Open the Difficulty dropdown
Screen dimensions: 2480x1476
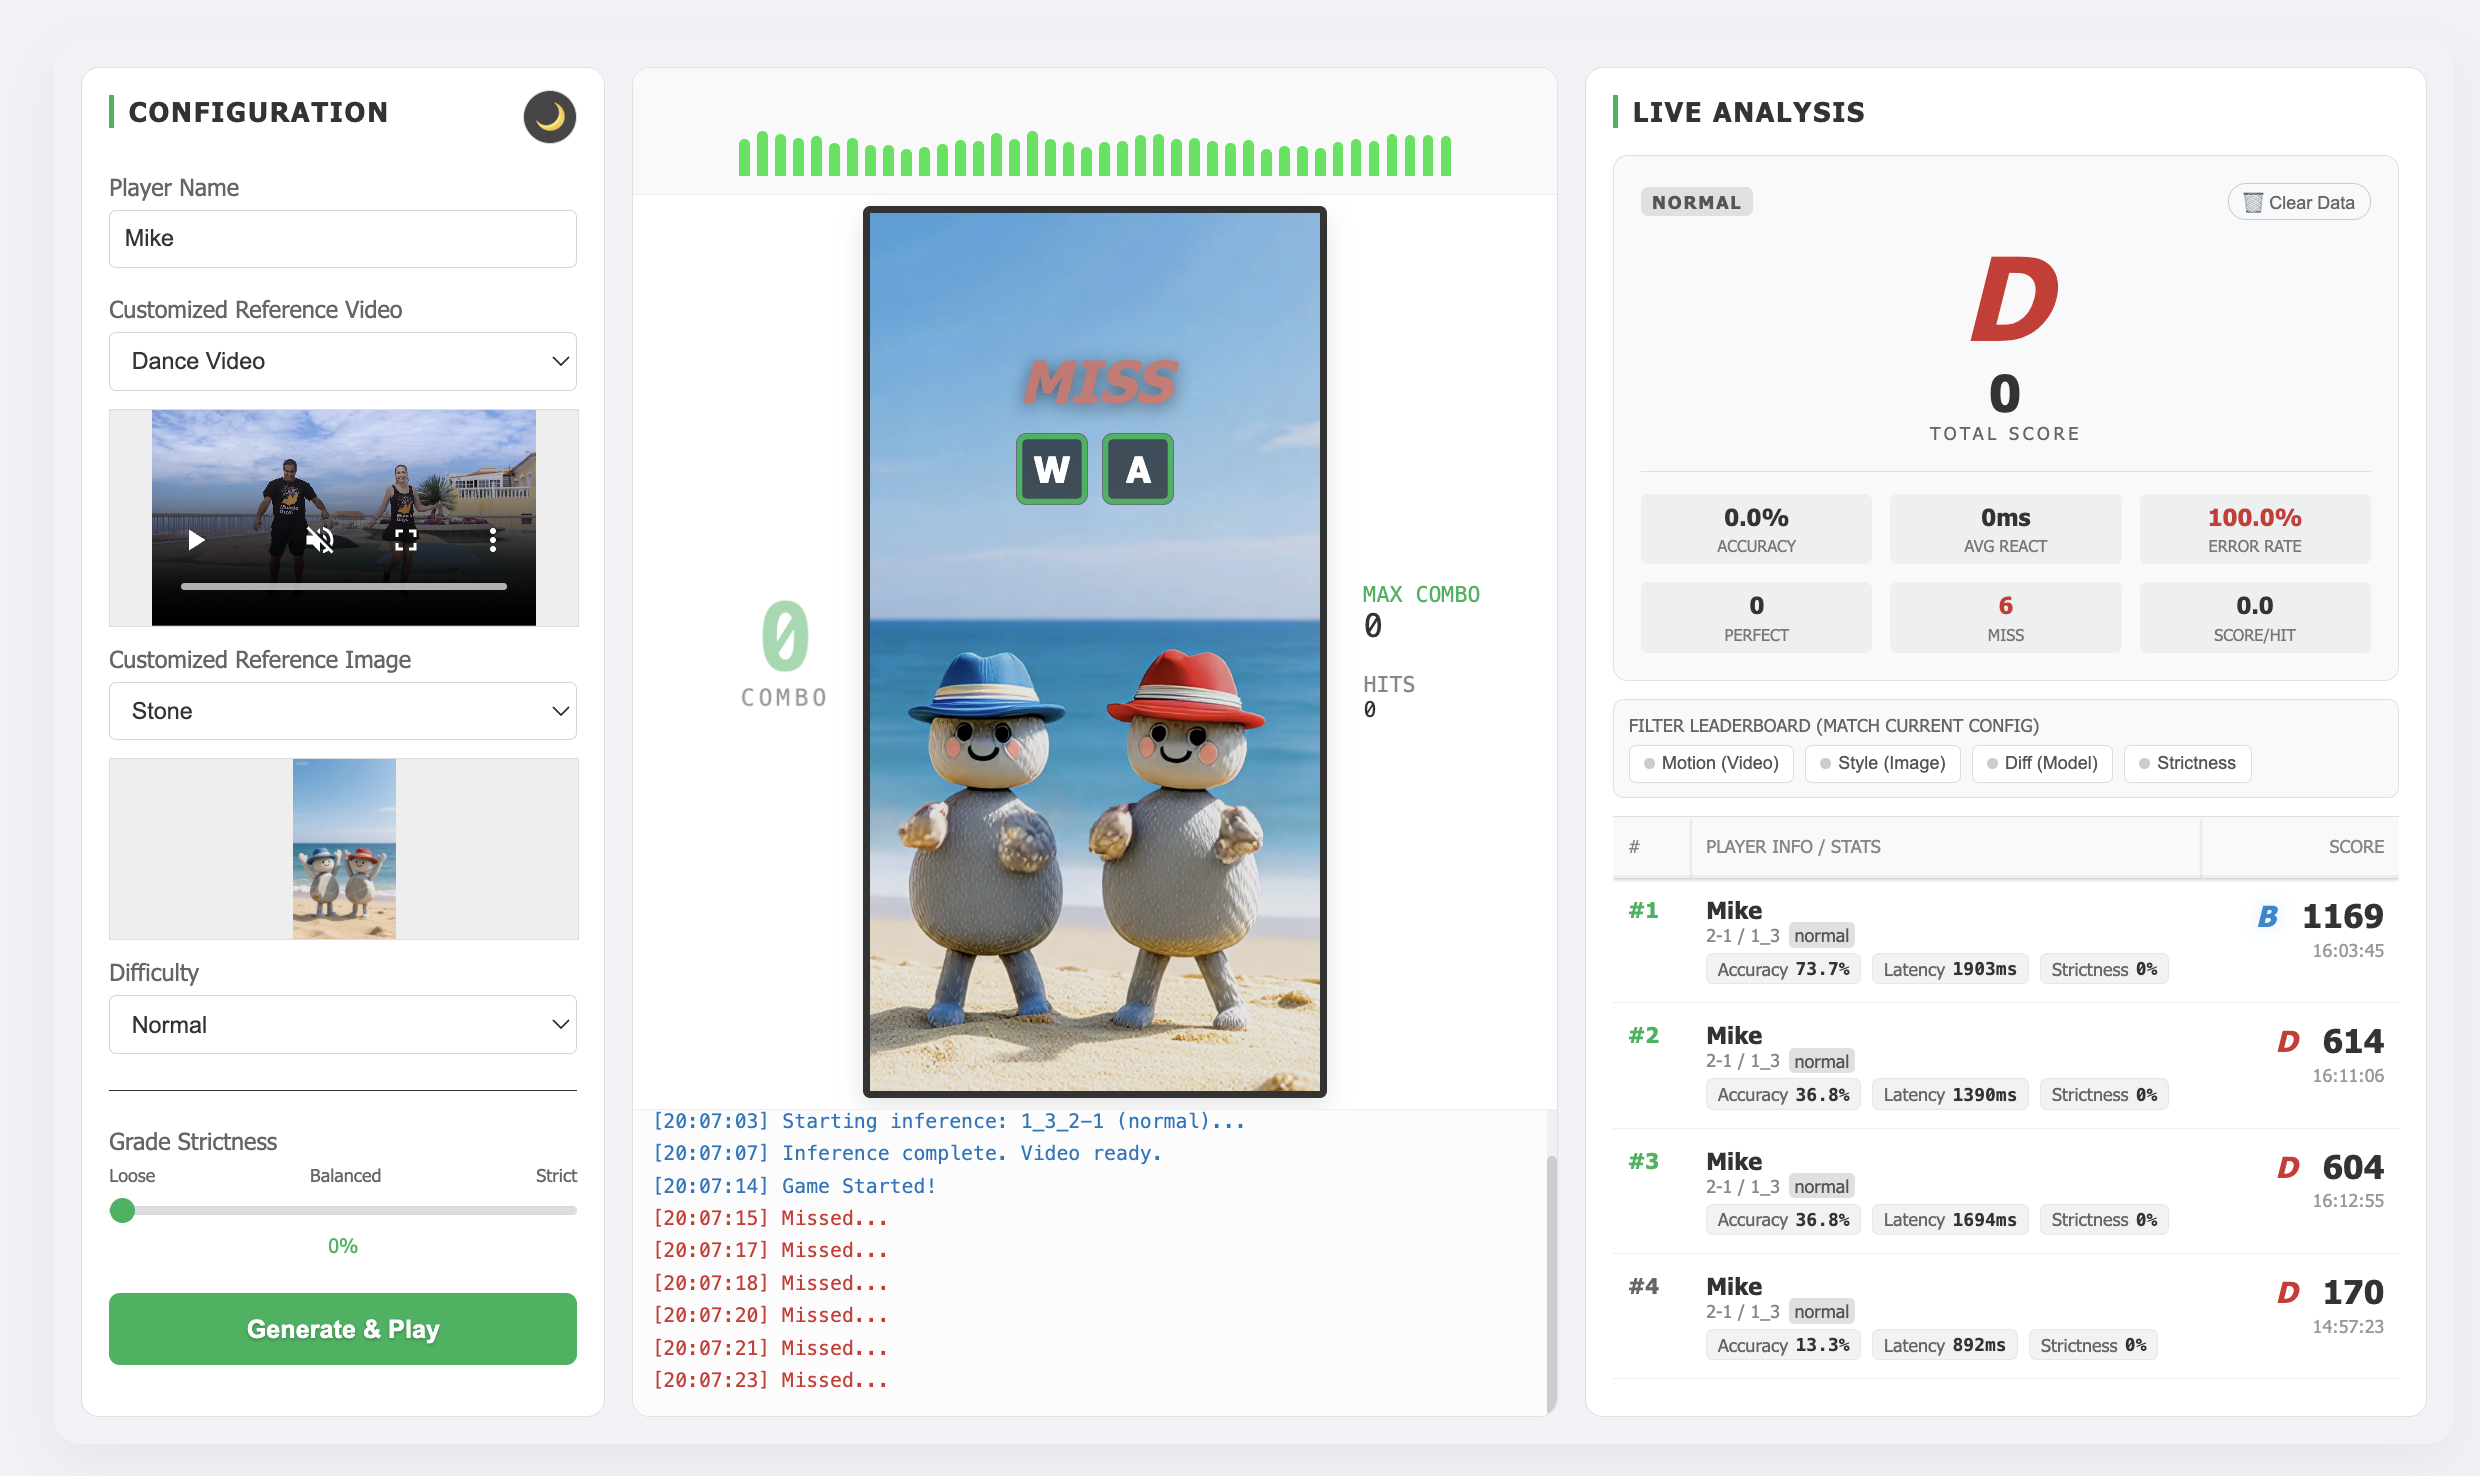tap(342, 1025)
